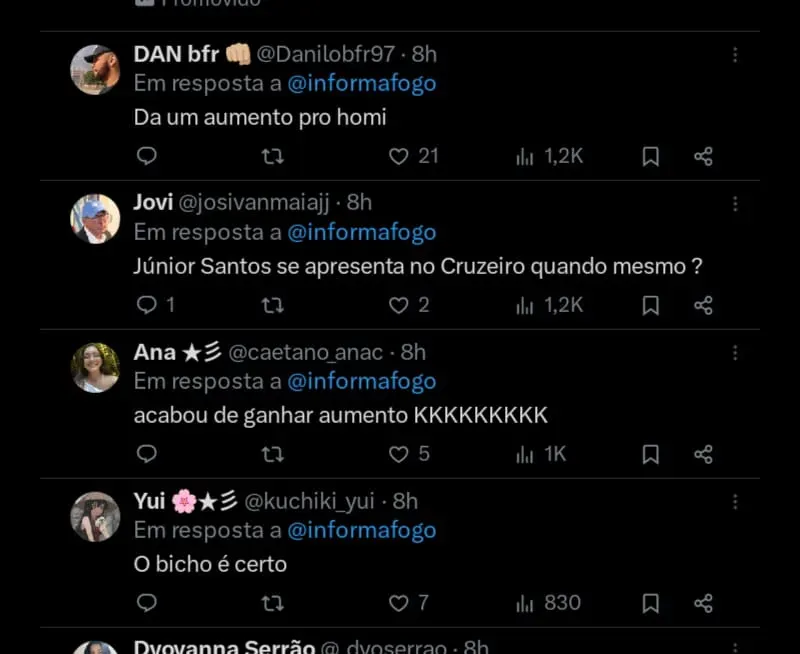Open the three-dot menu on Yui's tweet
Image resolution: width=800 pixels, height=654 pixels.
pos(735,502)
